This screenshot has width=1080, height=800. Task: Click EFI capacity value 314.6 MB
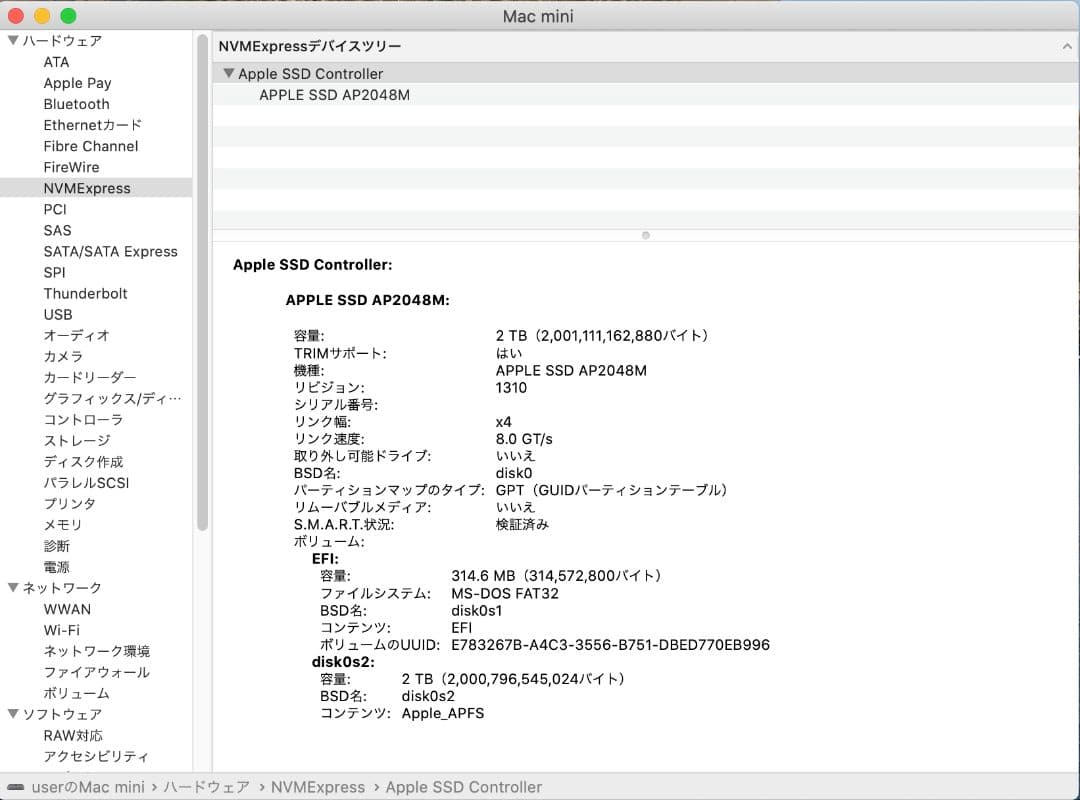click(557, 575)
